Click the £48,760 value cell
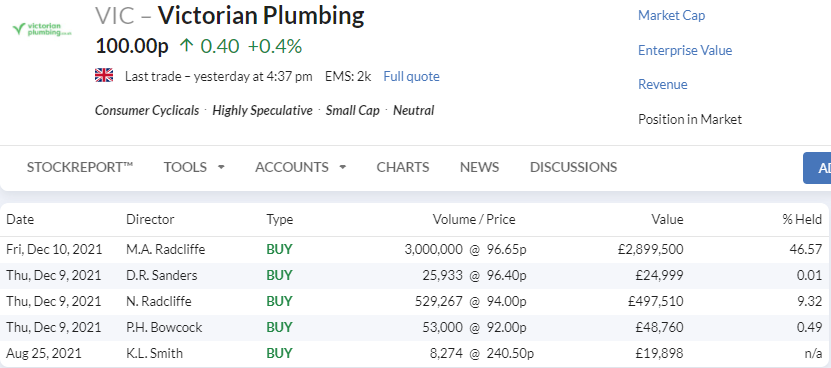Image resolution: width=831 pixels, height=368 pixels. (660, 327)
